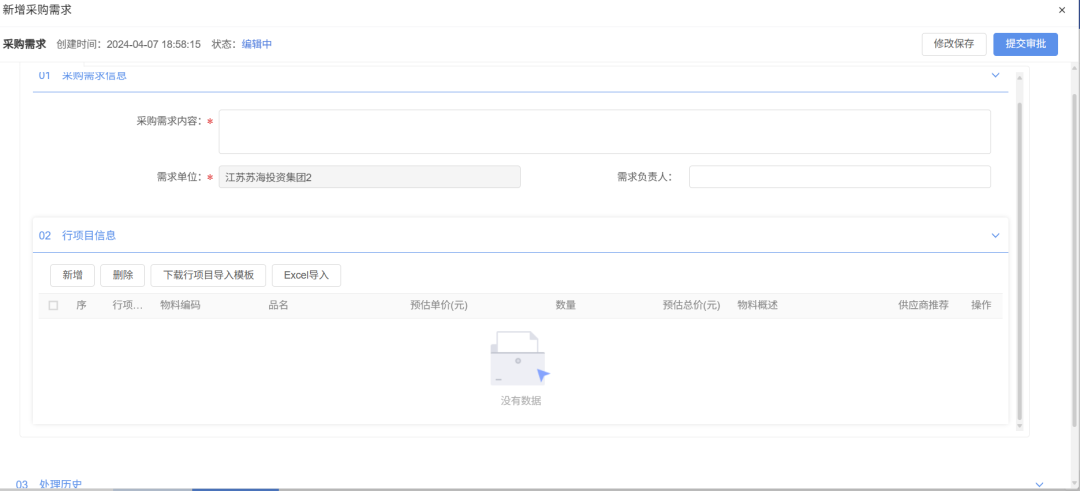This screenshot has width=1080, height=491.
Task: Close the 新增采购需求 dialog
Action: pyautogui.click(x=1061, y=9)
